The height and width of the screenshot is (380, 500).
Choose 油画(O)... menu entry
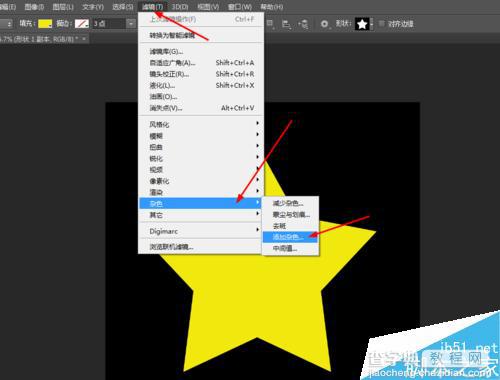201,97
